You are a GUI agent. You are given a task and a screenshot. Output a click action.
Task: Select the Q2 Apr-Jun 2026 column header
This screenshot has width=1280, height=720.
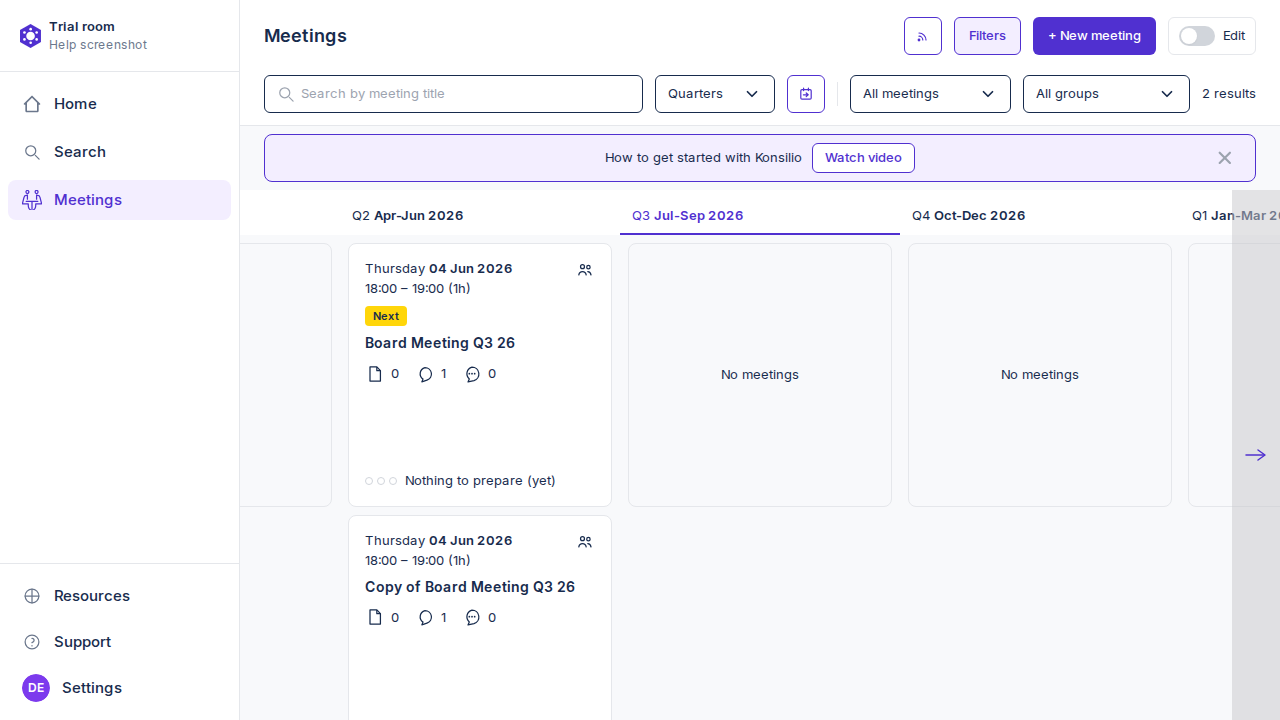(408, 216)
